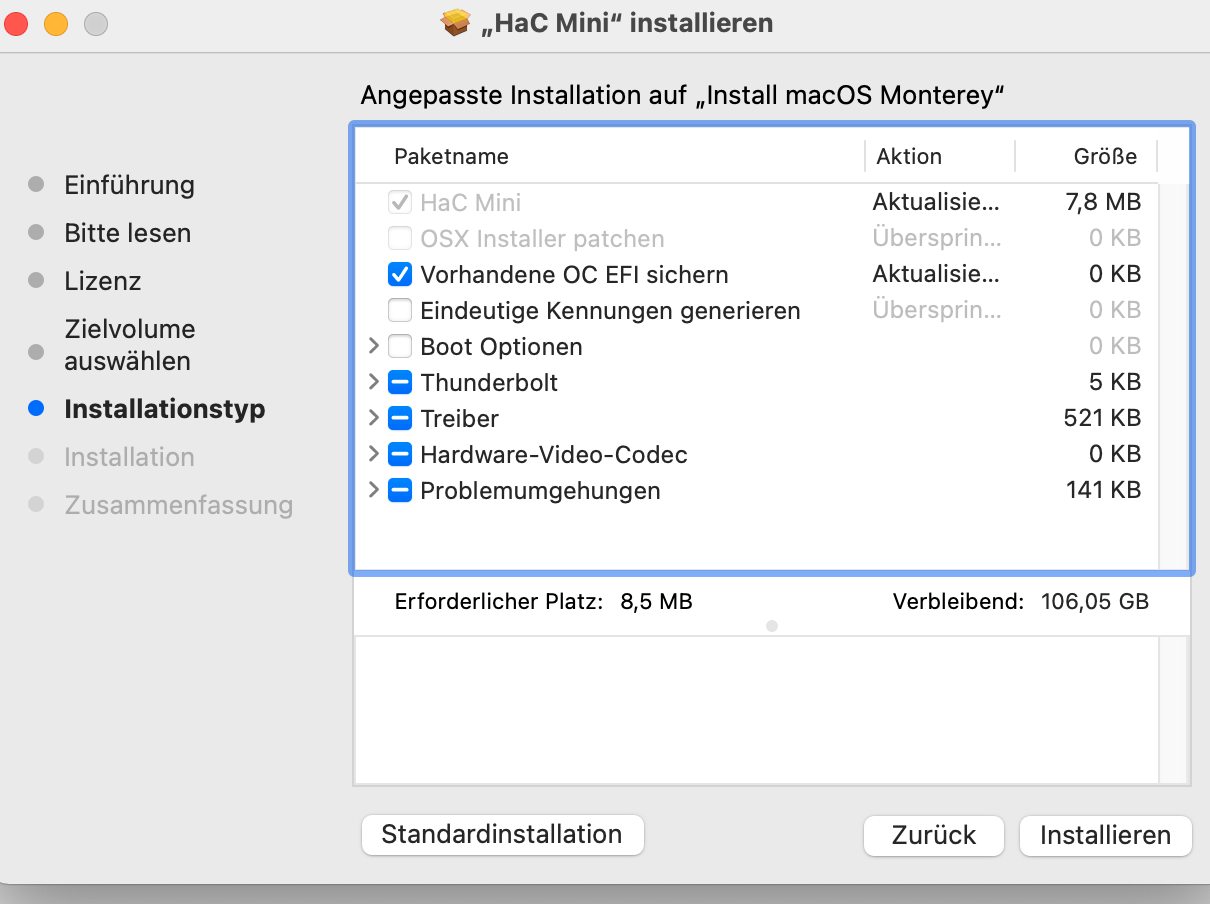
Task: Expand the Problemumgehungen group
Action: pyautogui.click(x=373, y=491)
